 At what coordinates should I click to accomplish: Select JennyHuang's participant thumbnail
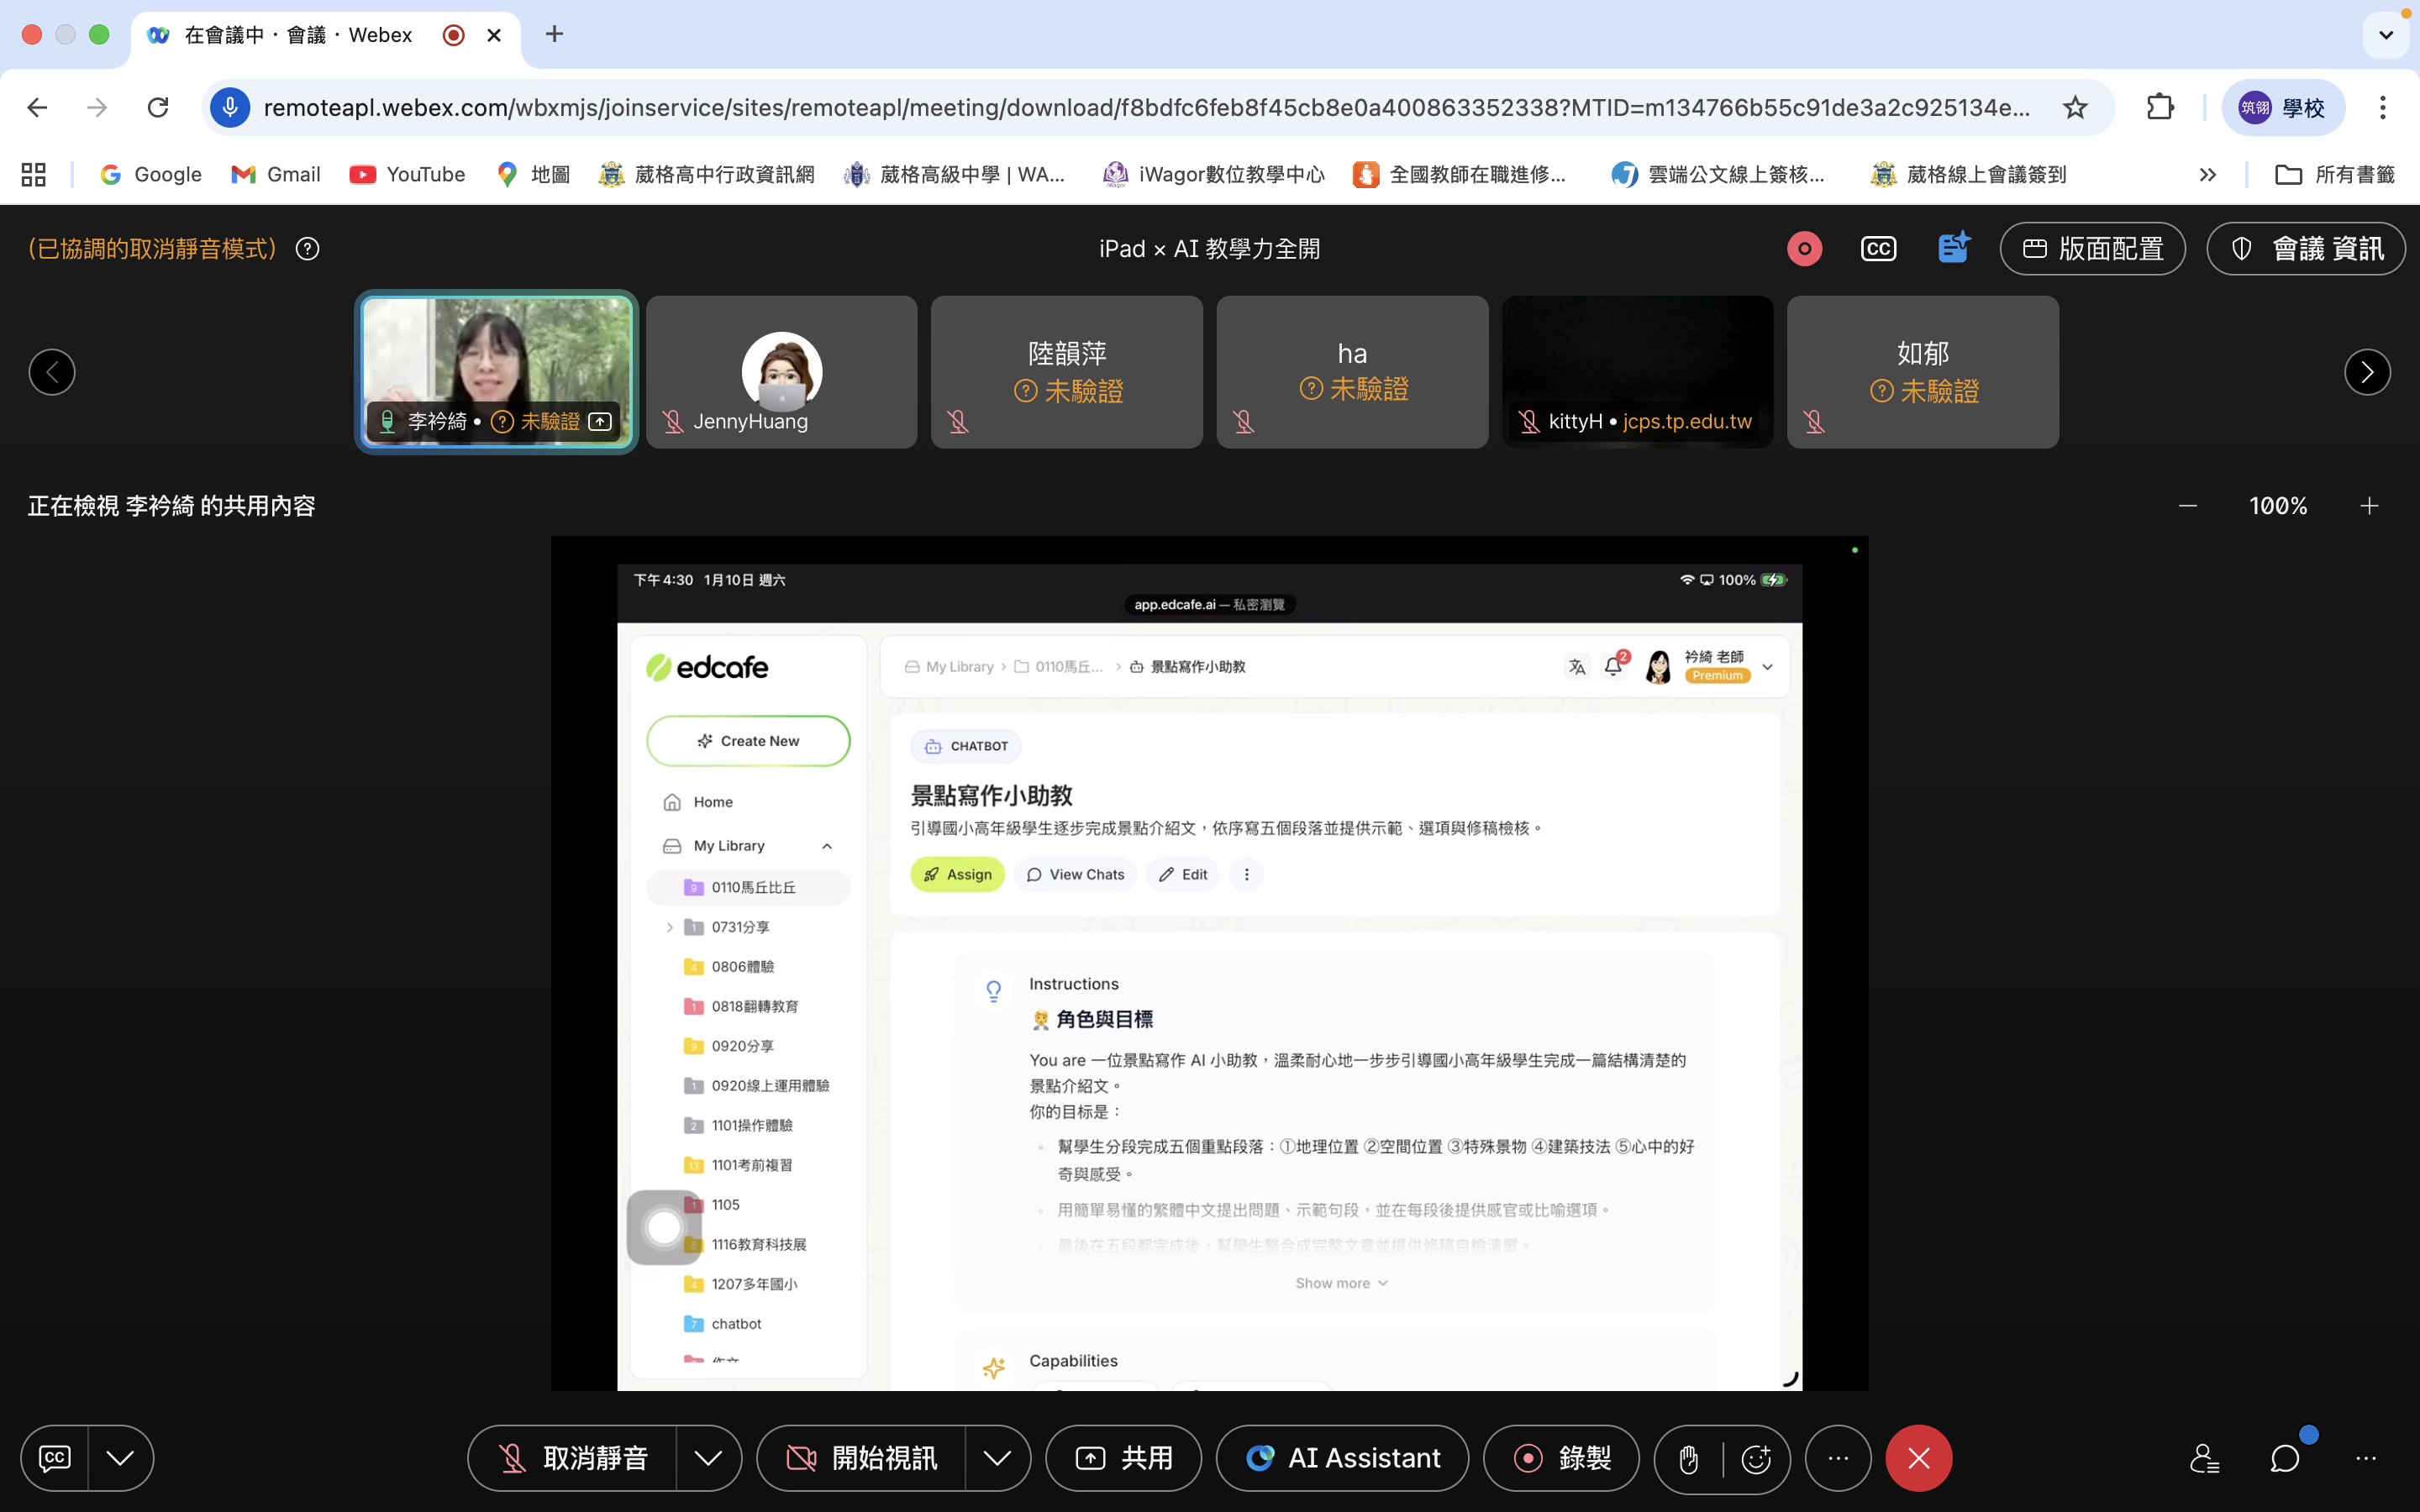point(781,372)
